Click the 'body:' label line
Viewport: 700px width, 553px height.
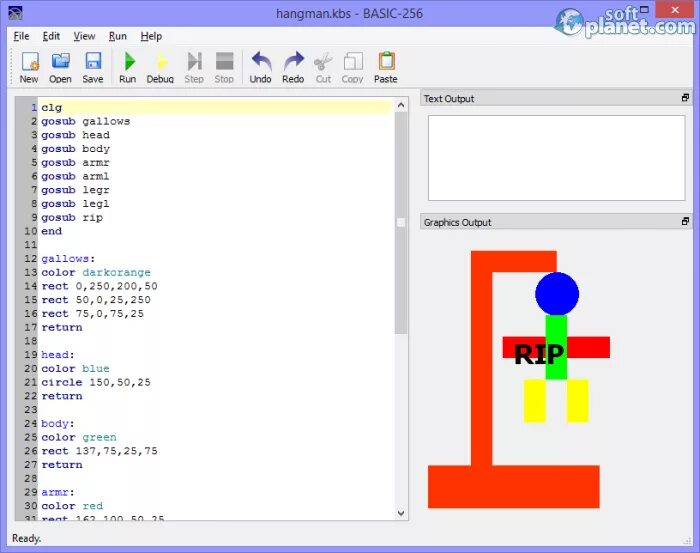click(x=58, y=424)
